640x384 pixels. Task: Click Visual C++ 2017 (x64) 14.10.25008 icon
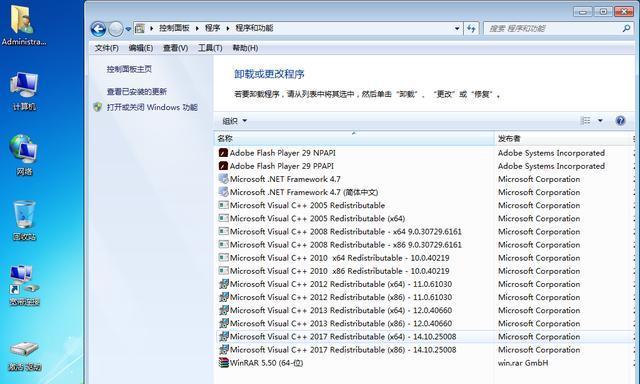click(223, 336)
